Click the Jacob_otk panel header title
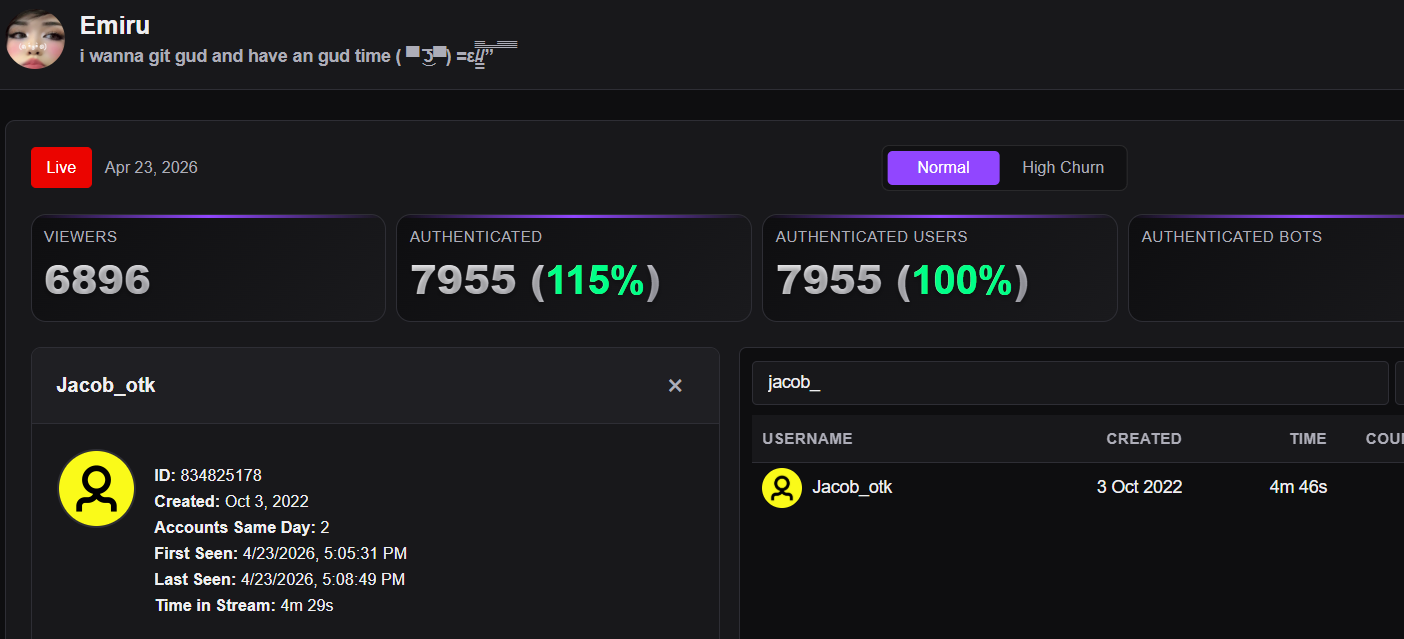1404x639 pixels. coord(106,385)
